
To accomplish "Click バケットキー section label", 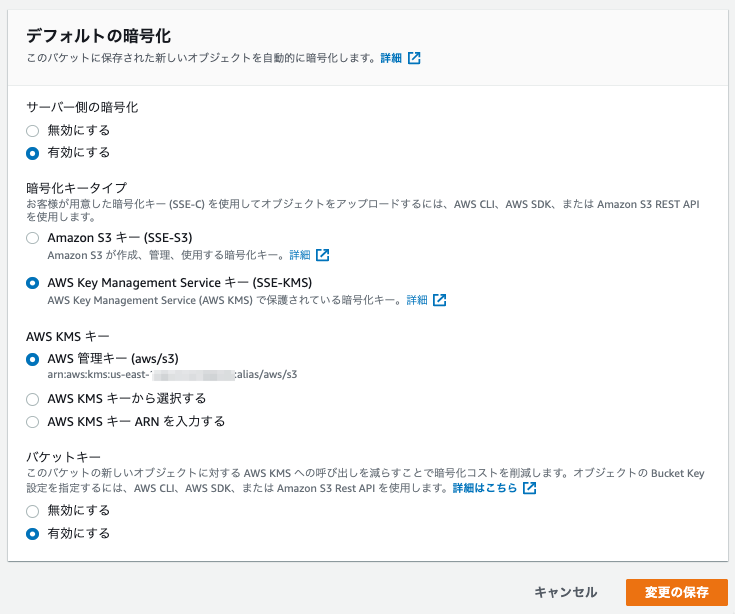I will click(63, 457).
